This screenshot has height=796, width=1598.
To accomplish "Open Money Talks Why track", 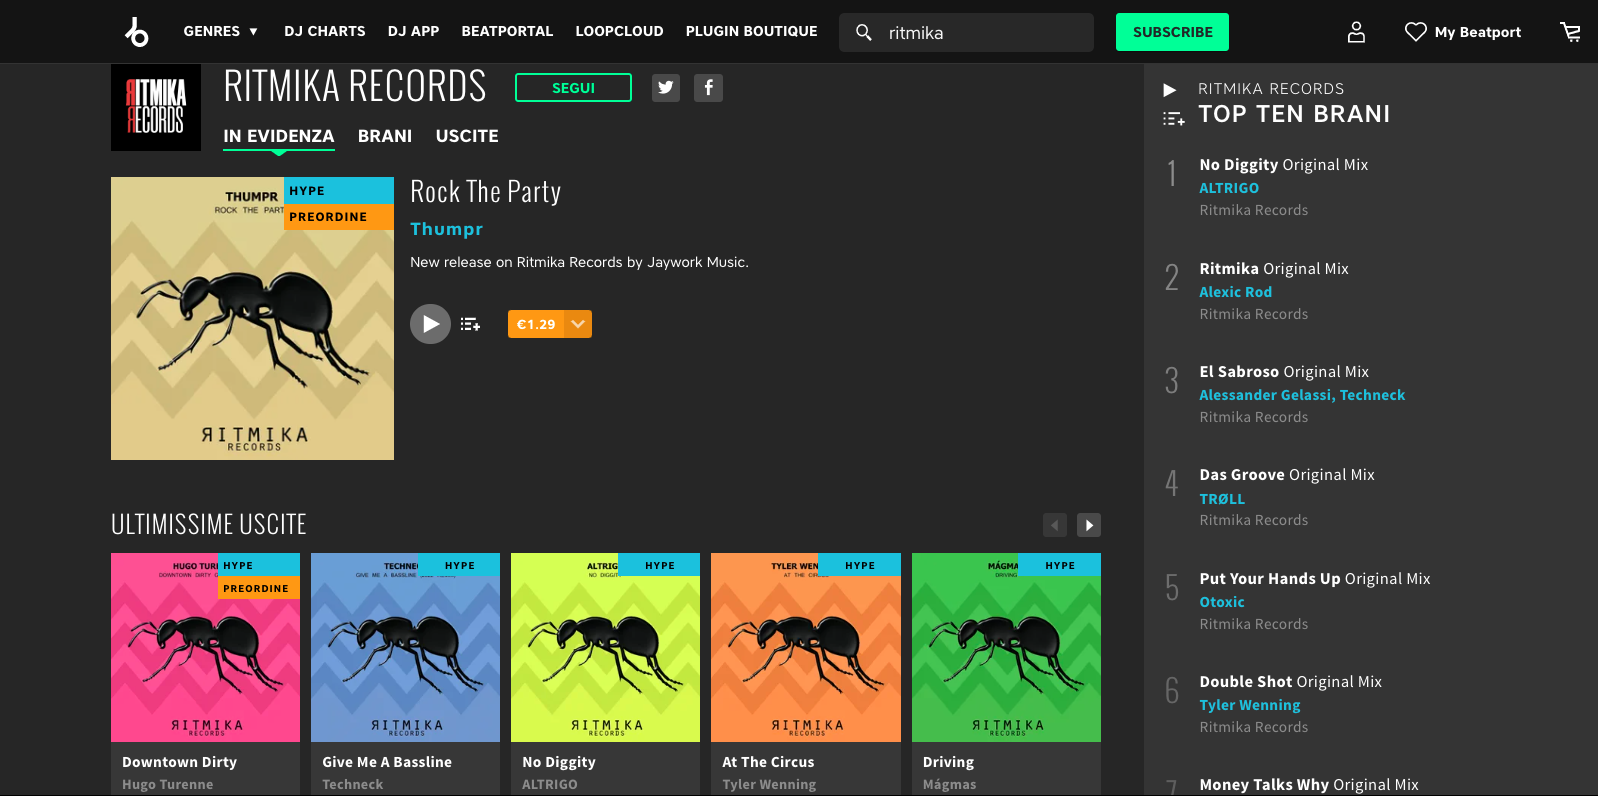I will tap(1309, 785).
